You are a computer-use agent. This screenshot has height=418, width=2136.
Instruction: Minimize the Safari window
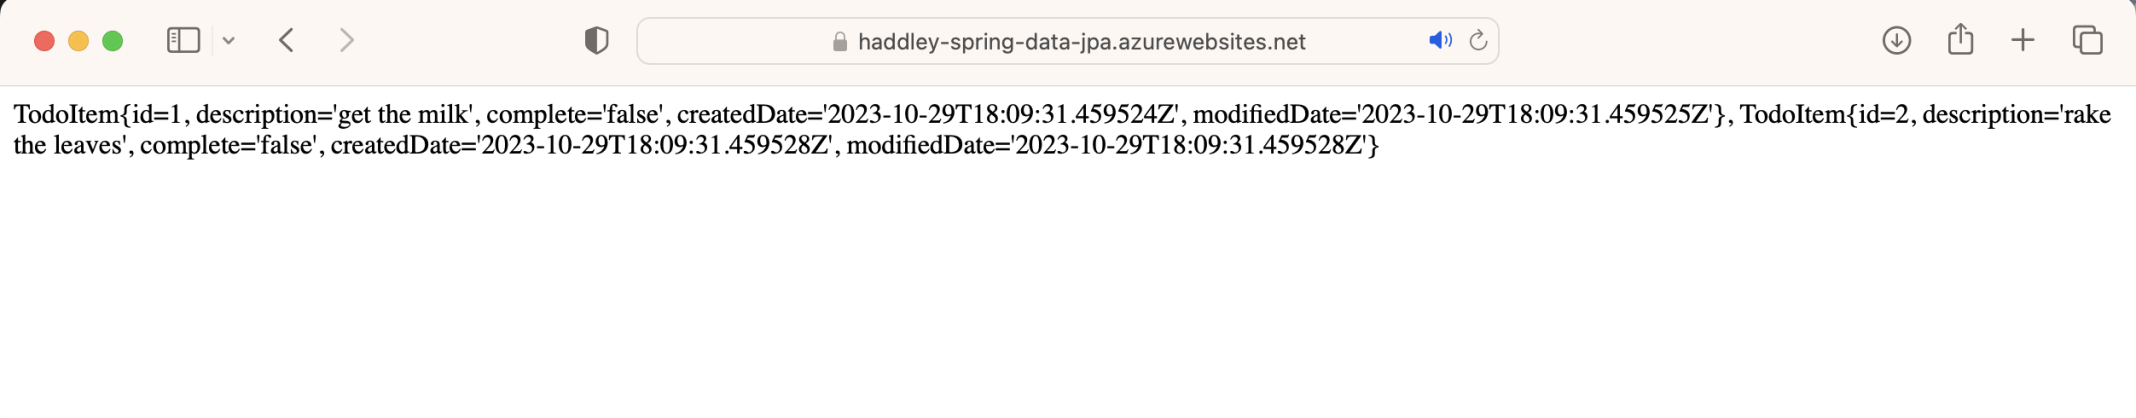[78, 41]
